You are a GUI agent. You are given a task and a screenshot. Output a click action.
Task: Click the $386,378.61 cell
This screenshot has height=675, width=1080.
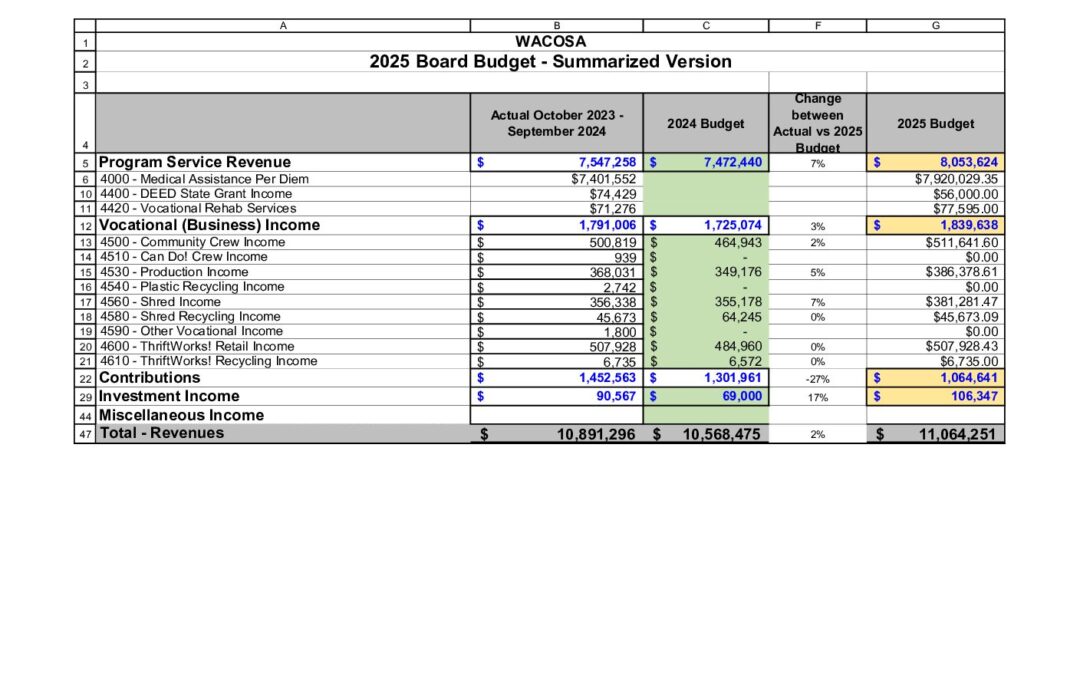pyautogui.click(x=935, y=272)
